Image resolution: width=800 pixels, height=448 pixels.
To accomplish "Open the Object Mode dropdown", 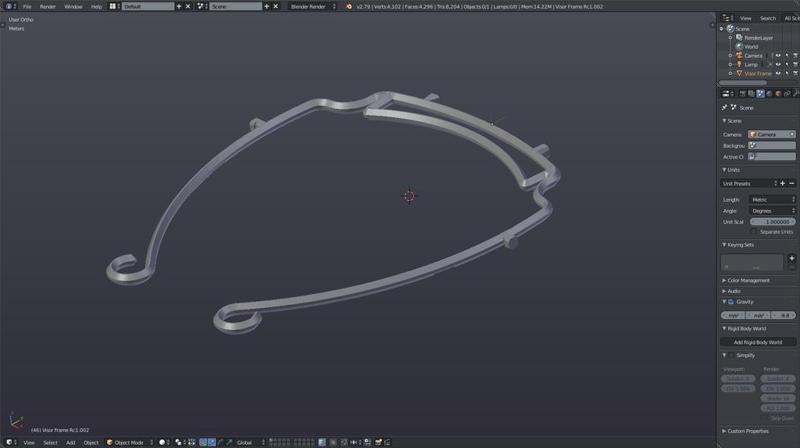I will point(131,442).
